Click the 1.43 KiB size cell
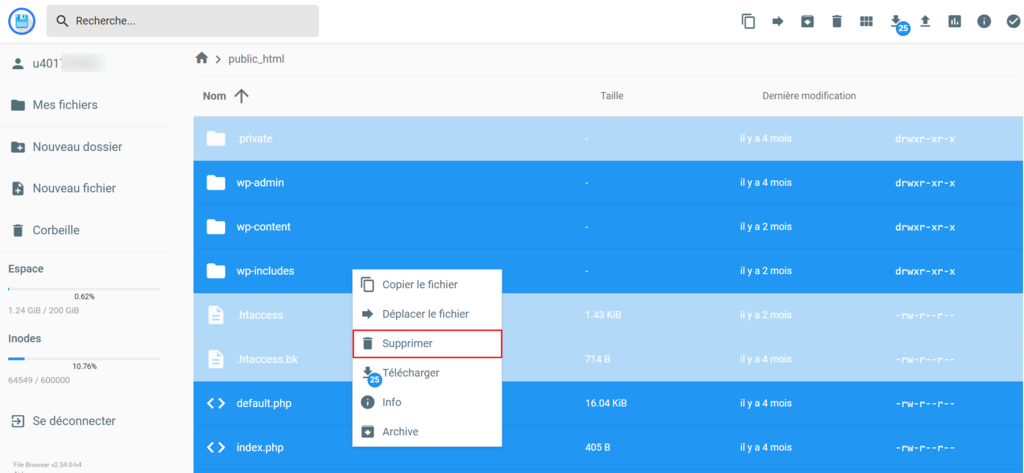 pos(603,315)
